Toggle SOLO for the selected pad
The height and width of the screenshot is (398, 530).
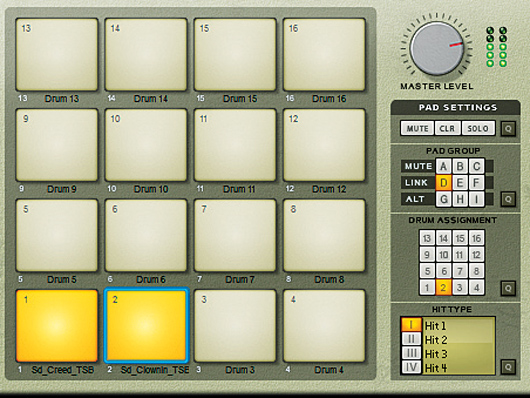(x=478, y=128)
